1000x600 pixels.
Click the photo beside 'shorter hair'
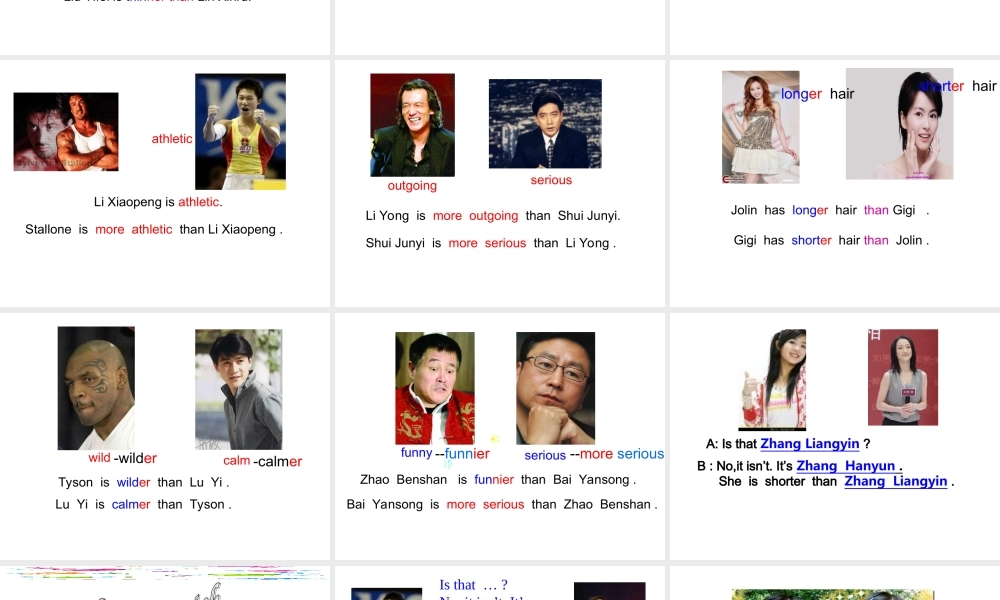point(899,124)
